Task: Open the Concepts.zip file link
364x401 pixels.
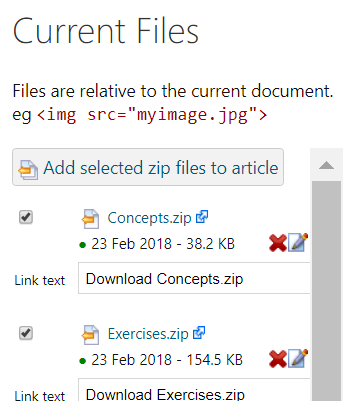Action: [x=149, y=218]
